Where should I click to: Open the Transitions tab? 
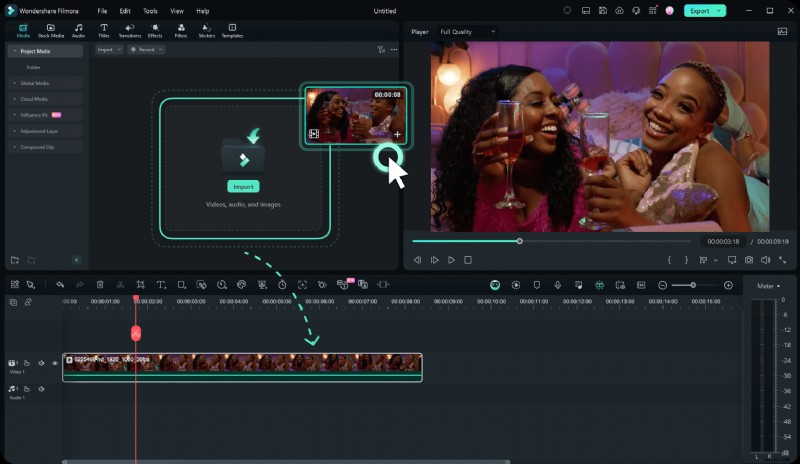tap(129, 30)
